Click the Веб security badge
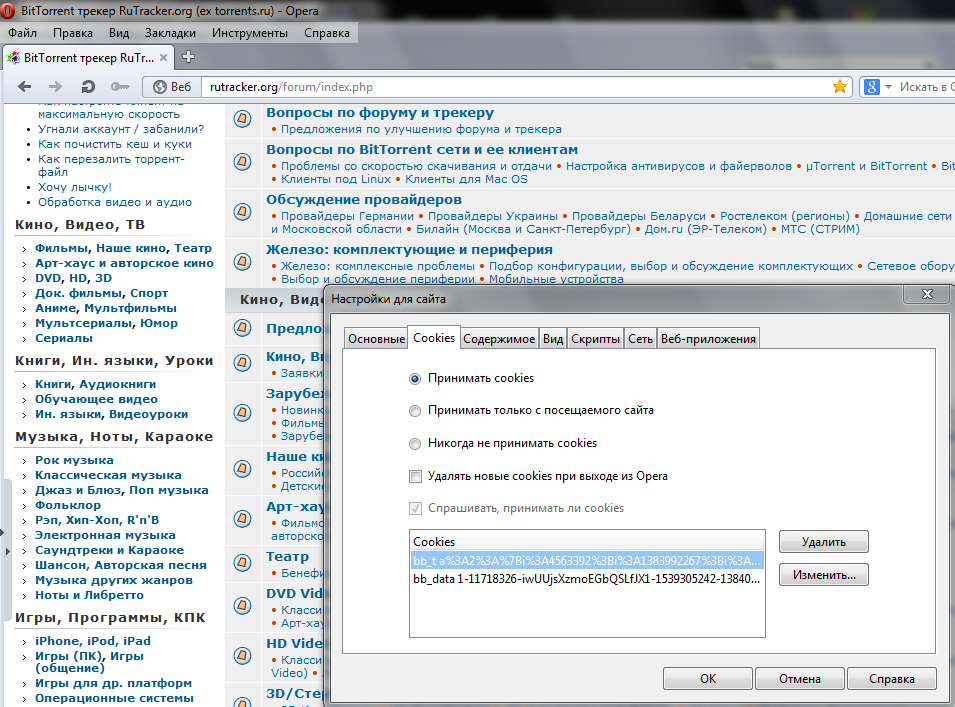The width and height of the screenshot is (955, 707). coord(172,87)
